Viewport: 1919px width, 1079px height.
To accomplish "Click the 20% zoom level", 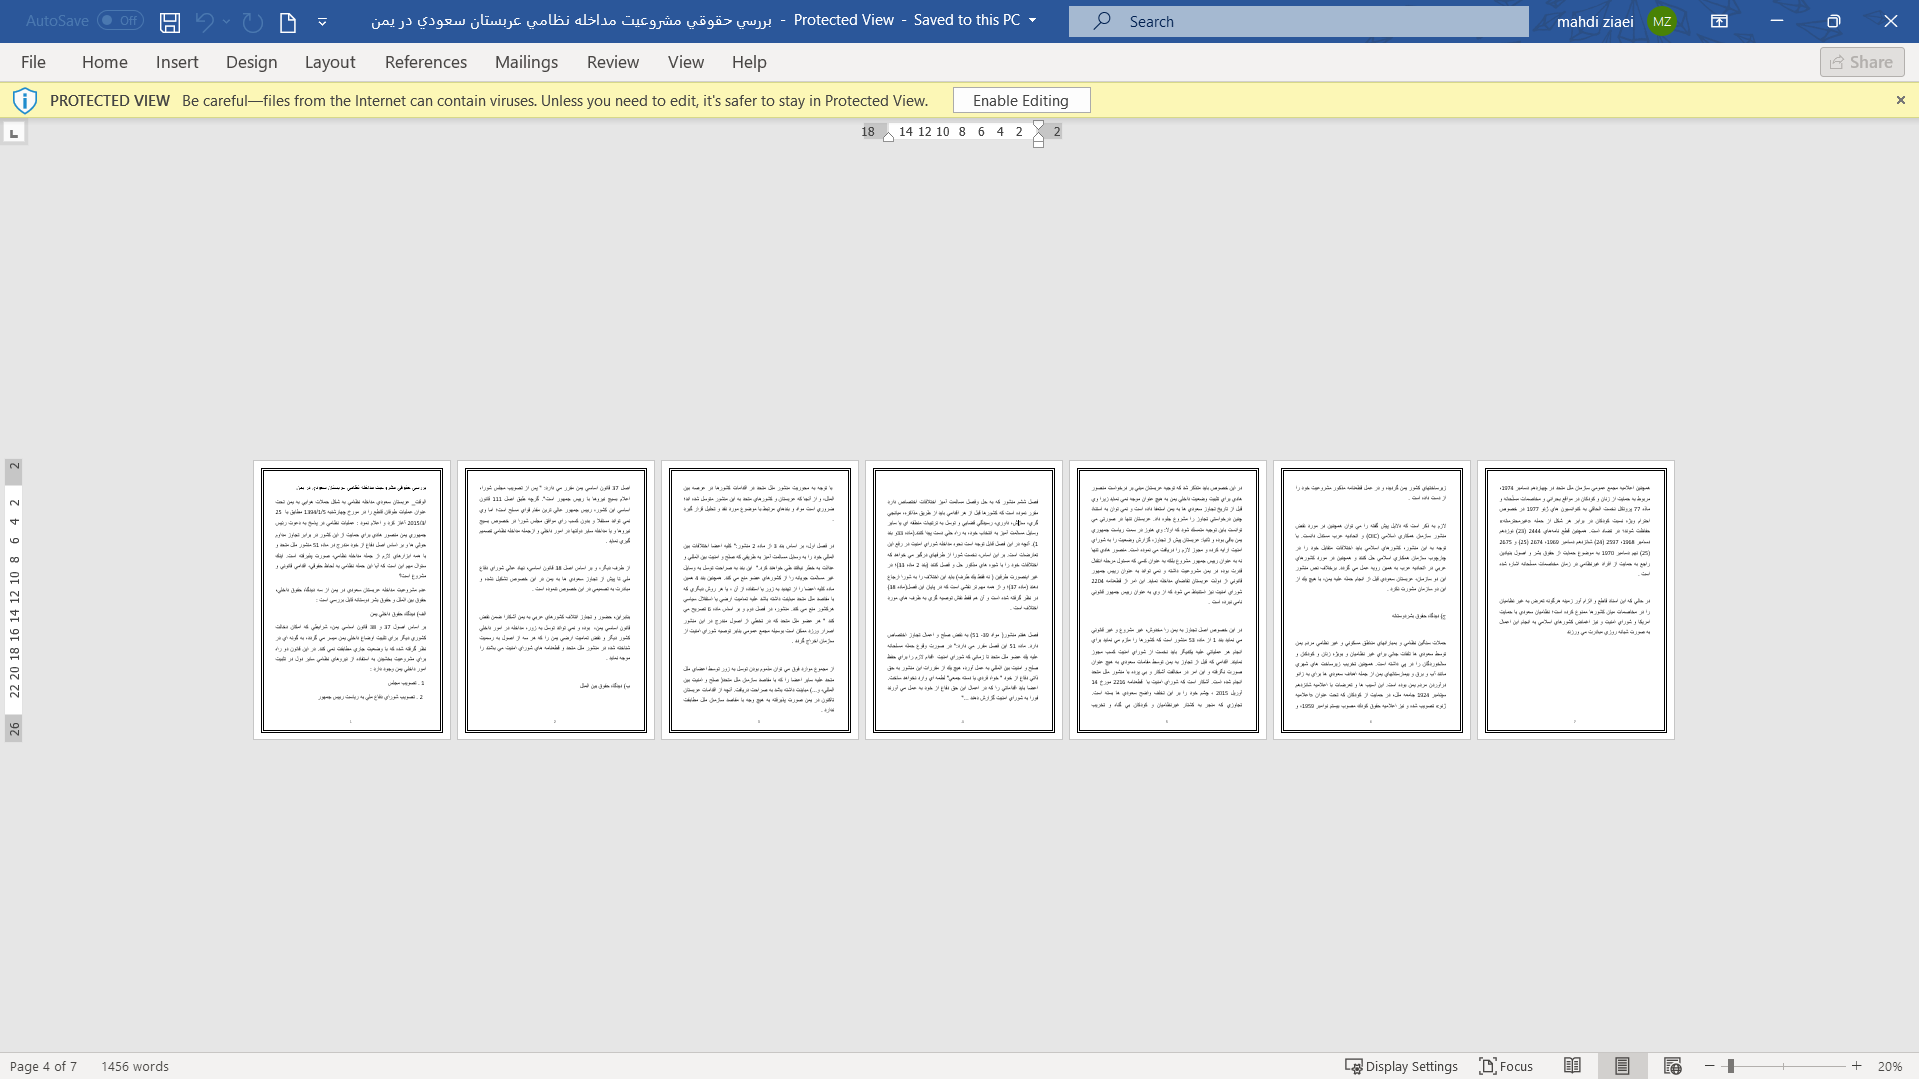I will point(1889,1066).
